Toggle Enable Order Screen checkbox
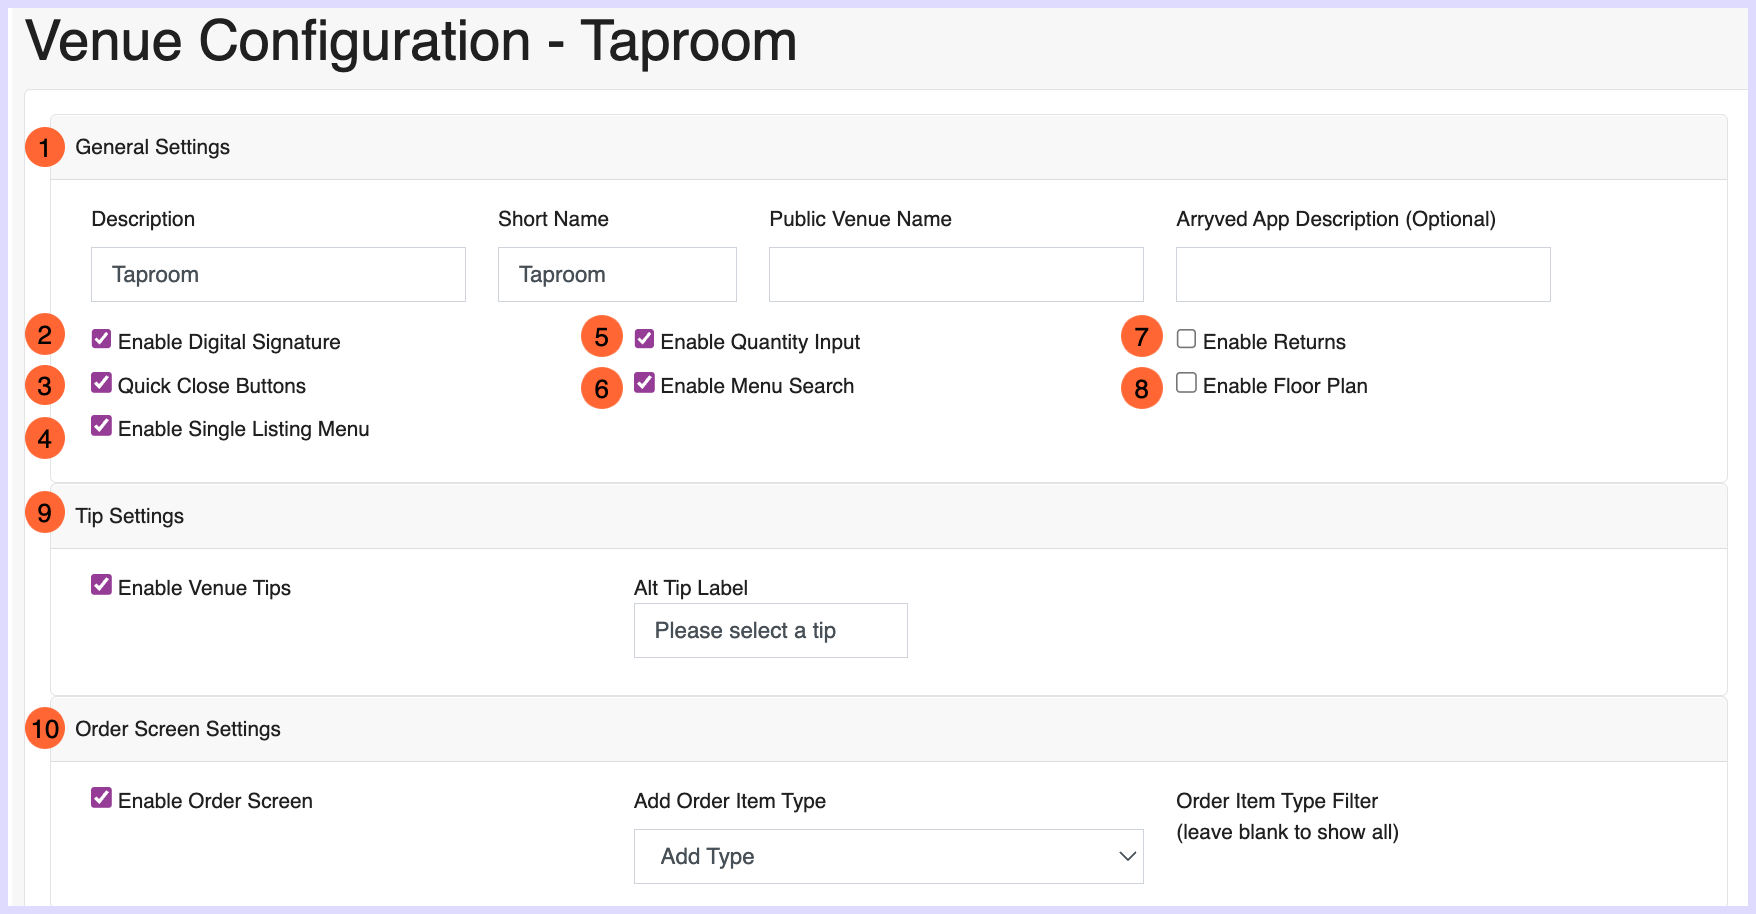The image size is (1756, 914). pos(101,798)
